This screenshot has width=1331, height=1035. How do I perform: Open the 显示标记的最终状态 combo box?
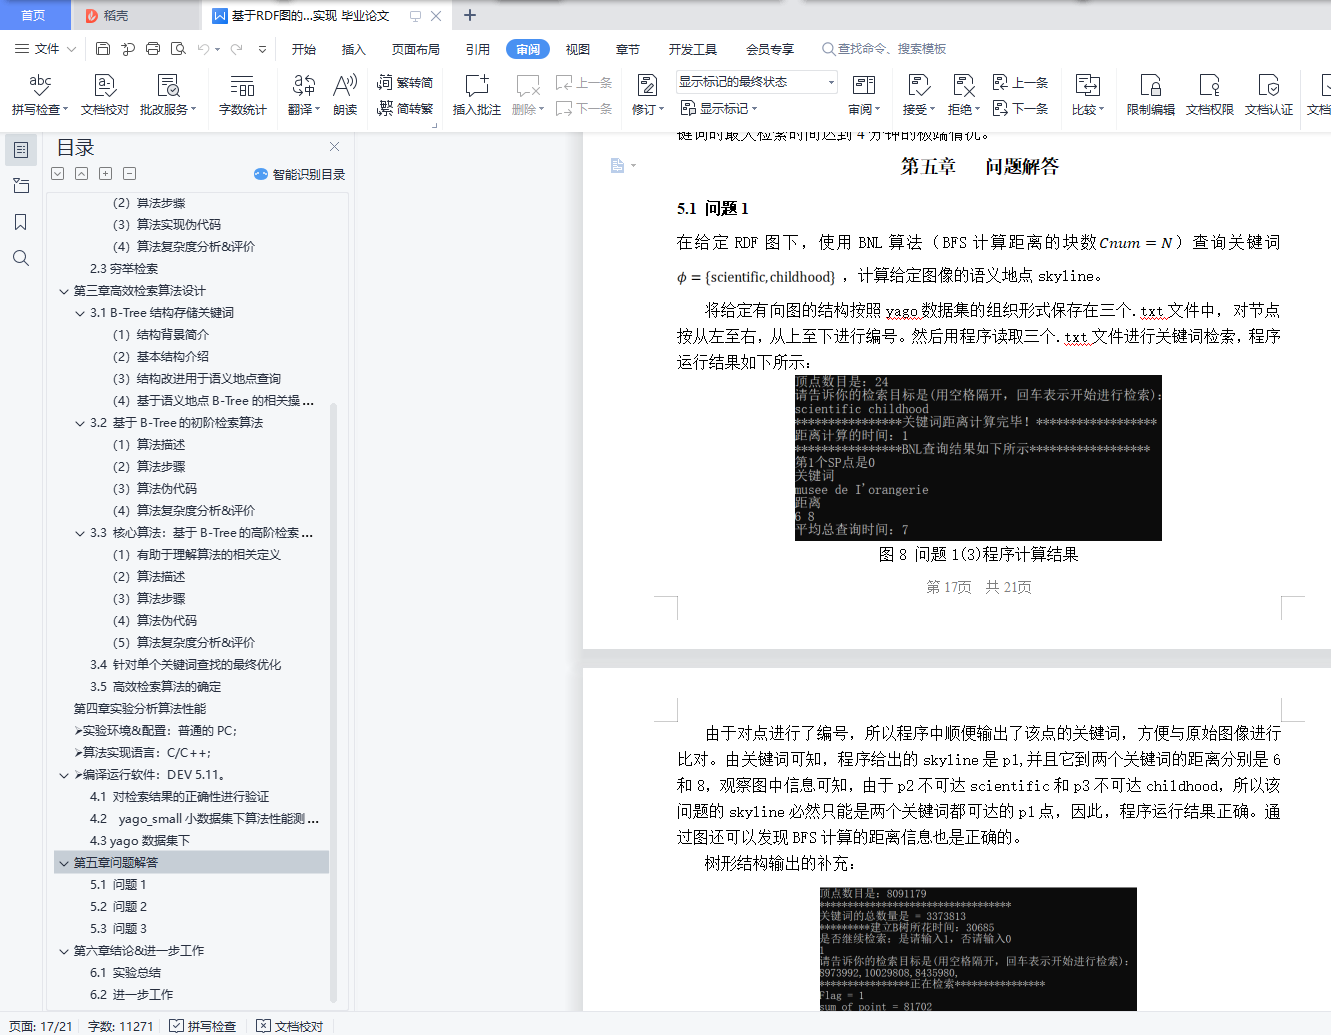(757, 82)
